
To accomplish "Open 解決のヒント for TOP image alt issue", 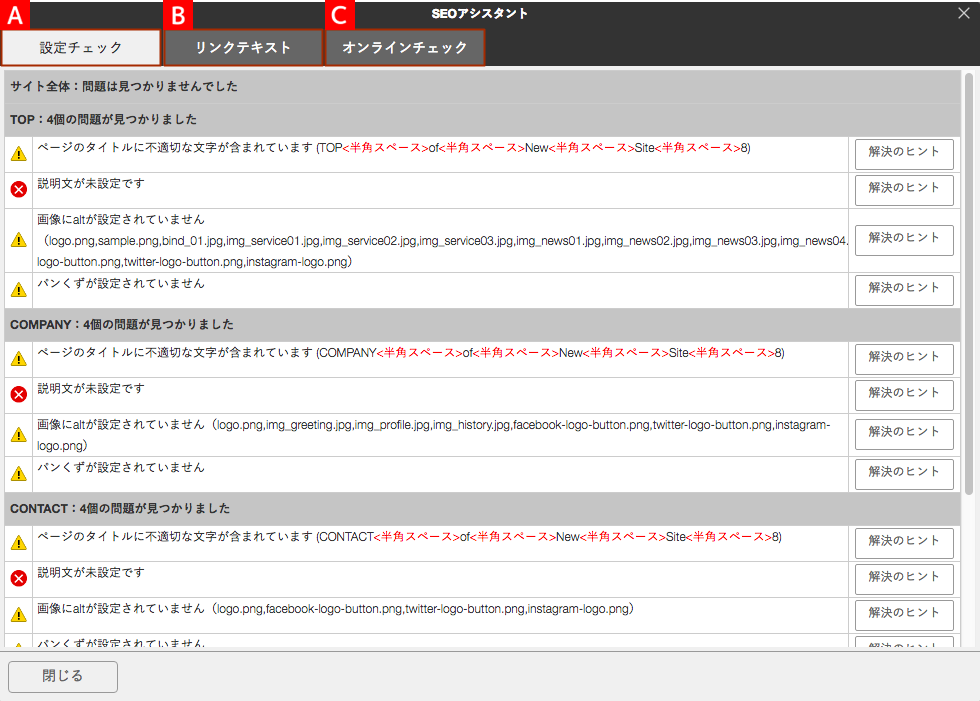I will pyautogui.click(x=904, y=240).
